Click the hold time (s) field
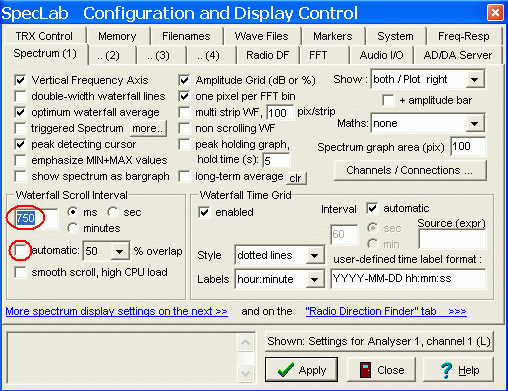Screen dimensions: 508x391 coord(276,161)
